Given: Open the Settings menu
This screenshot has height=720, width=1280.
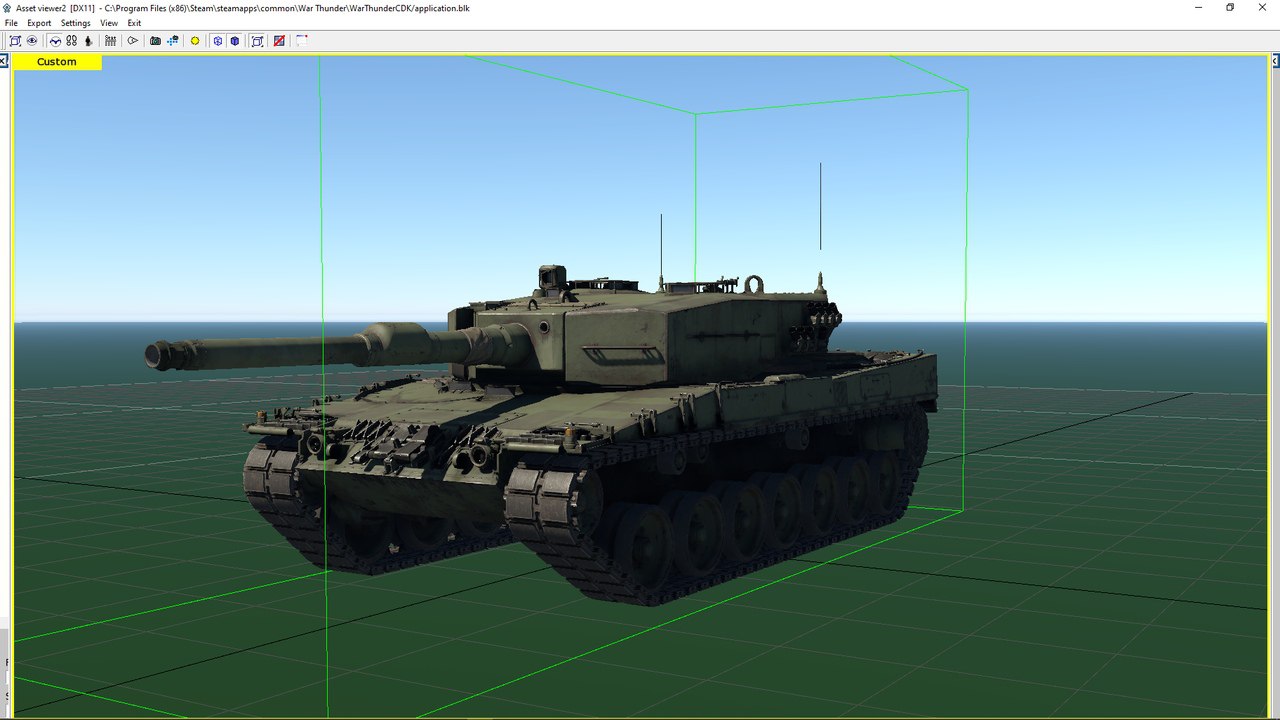Looking at the screenshot, I should (x=75, y=23).
